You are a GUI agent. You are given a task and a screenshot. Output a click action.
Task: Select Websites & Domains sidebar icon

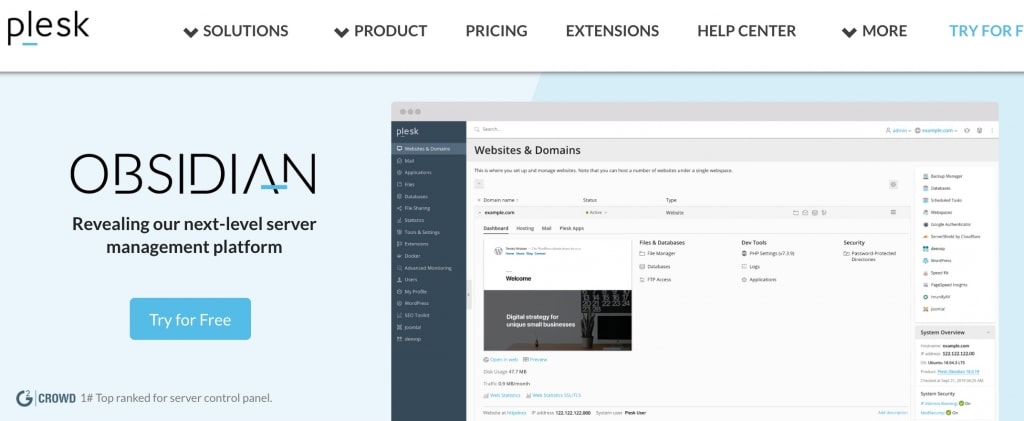click(400, 149)
